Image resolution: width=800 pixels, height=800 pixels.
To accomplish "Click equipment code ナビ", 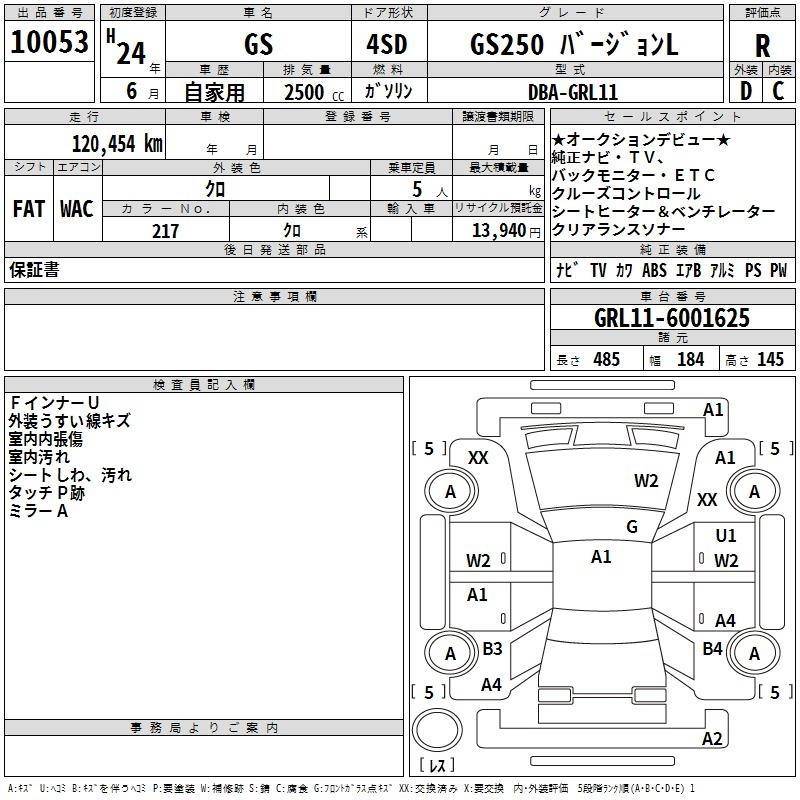I will (x=567, y=270).
